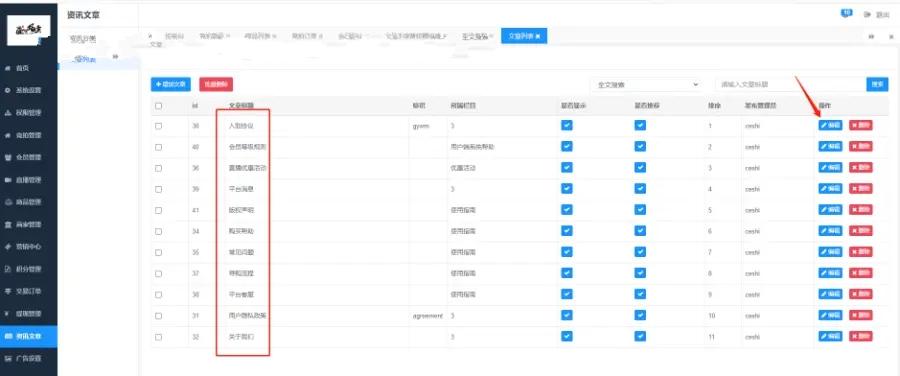Delete the article in sort-order 1 row
Image resolution: width=900 pixels, height=376 pixels.
click(860, 125)
